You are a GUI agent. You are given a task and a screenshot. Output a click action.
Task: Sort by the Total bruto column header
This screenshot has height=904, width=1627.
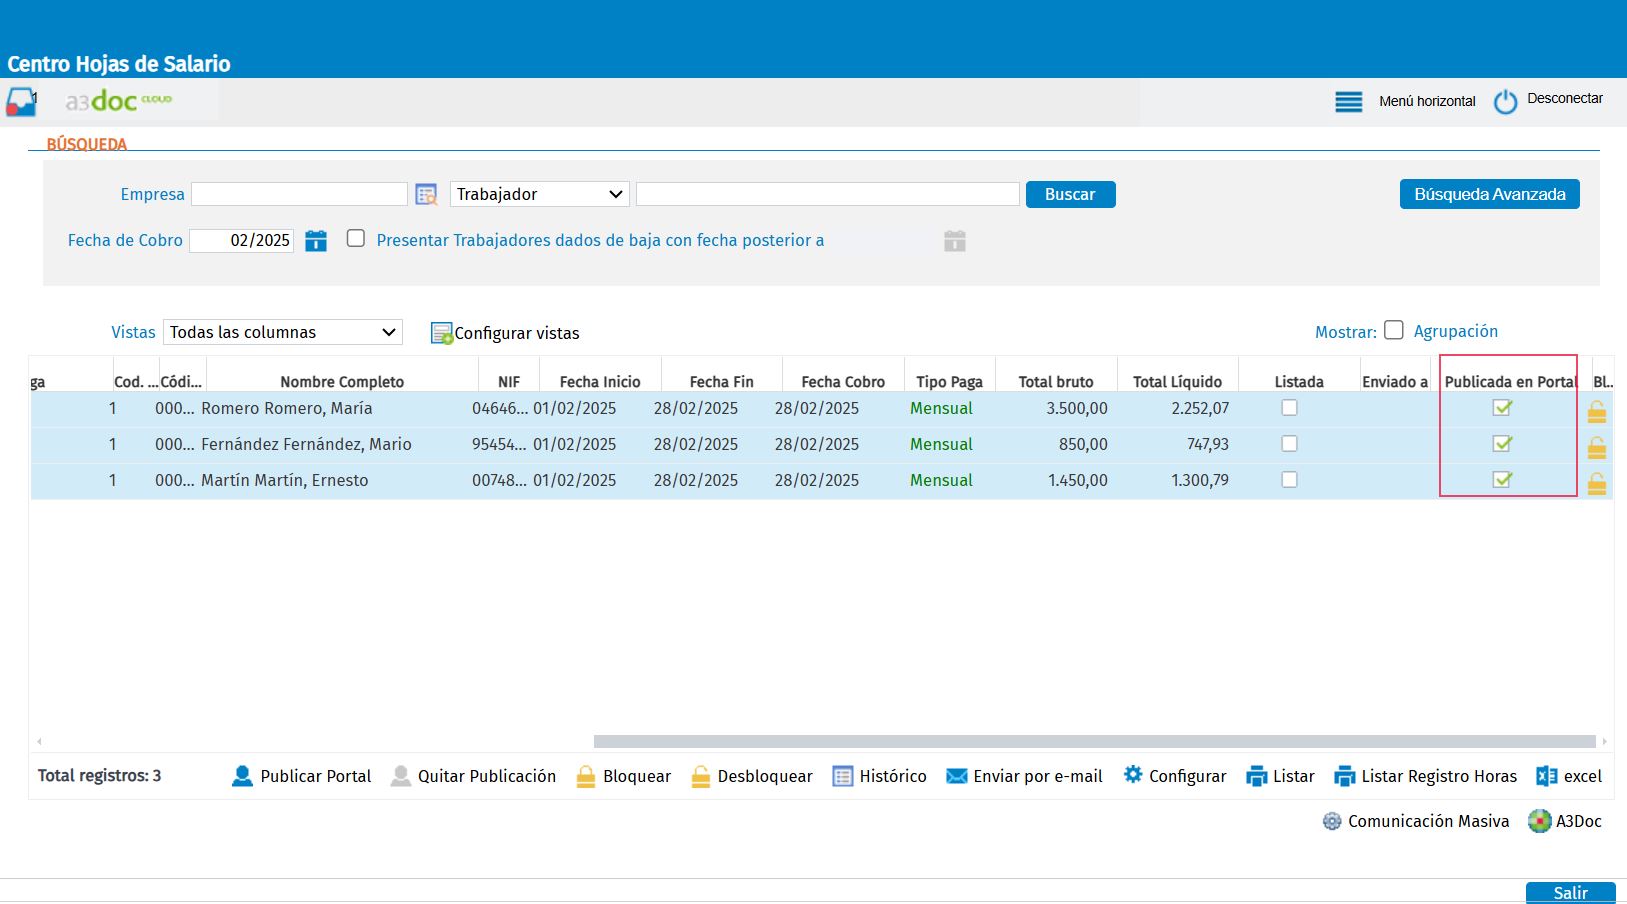1056,382
